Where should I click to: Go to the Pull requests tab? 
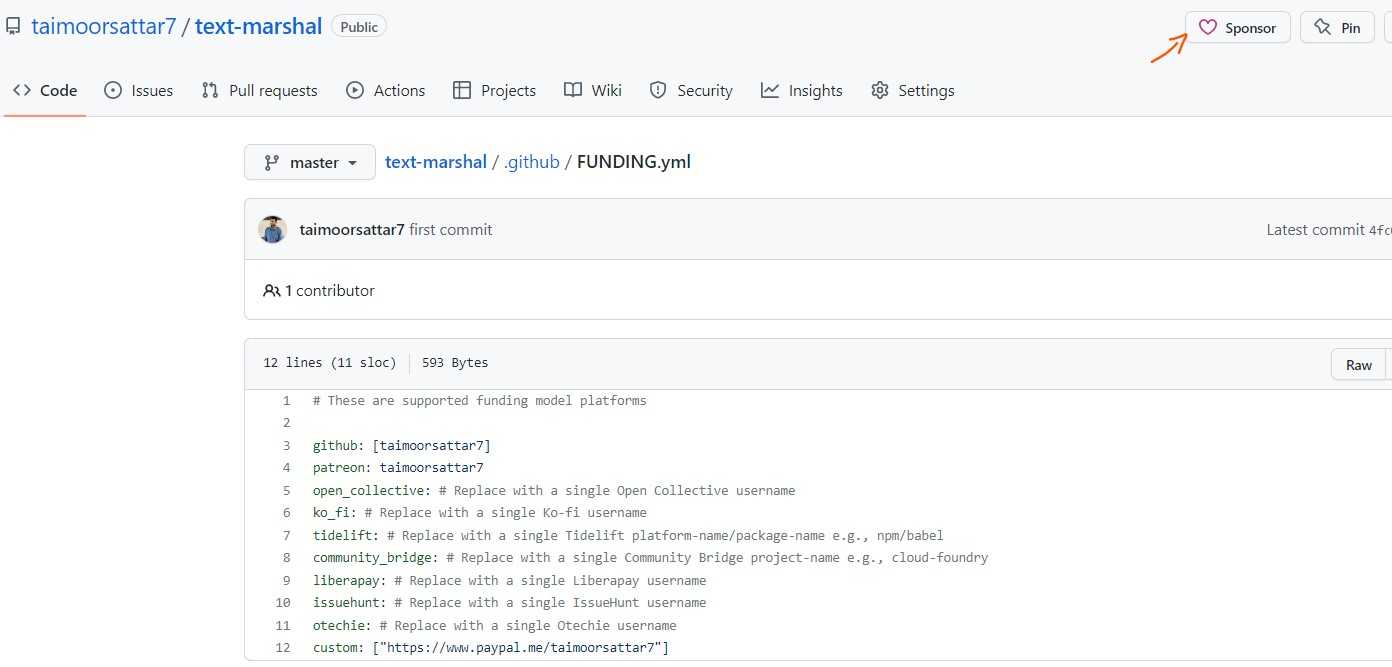point(260,91)
